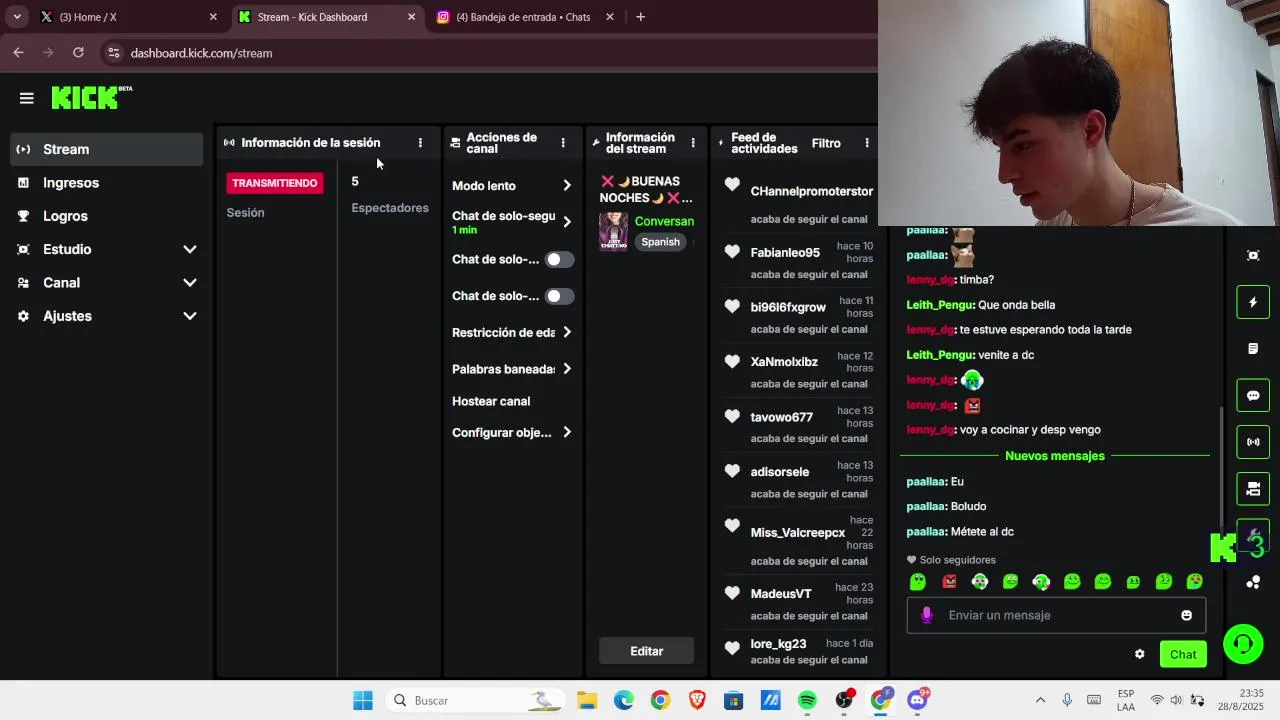Click into Enviar un mensaje field
The width and height of the screenshot is (1280, 720).
[x=1056, y=615]
